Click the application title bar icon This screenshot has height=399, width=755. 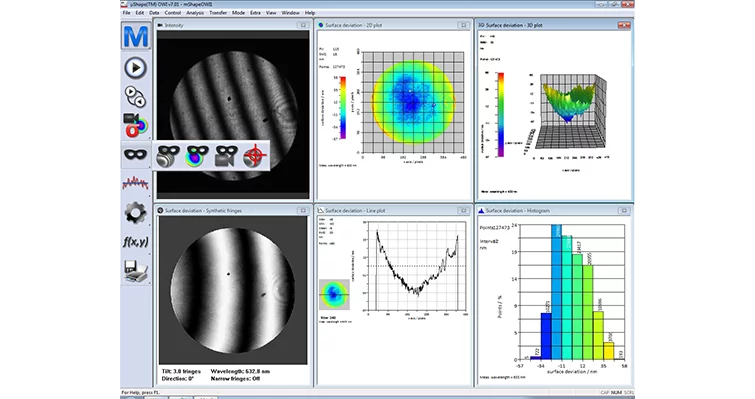click(124, 4)
